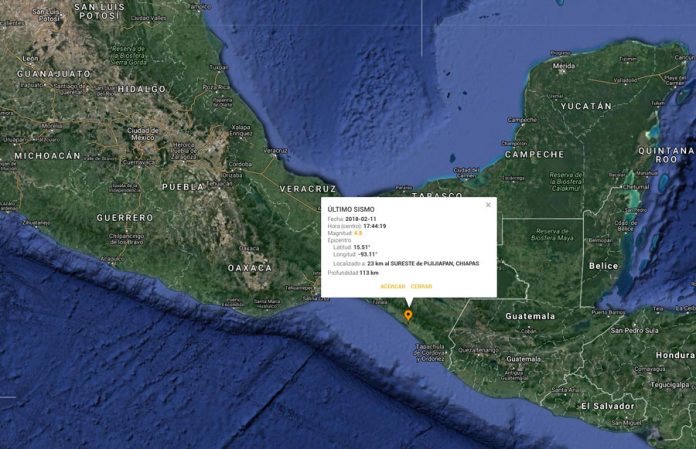Click the ACERCAR zoom-in link
696x449 pixels.
(393, 286)
